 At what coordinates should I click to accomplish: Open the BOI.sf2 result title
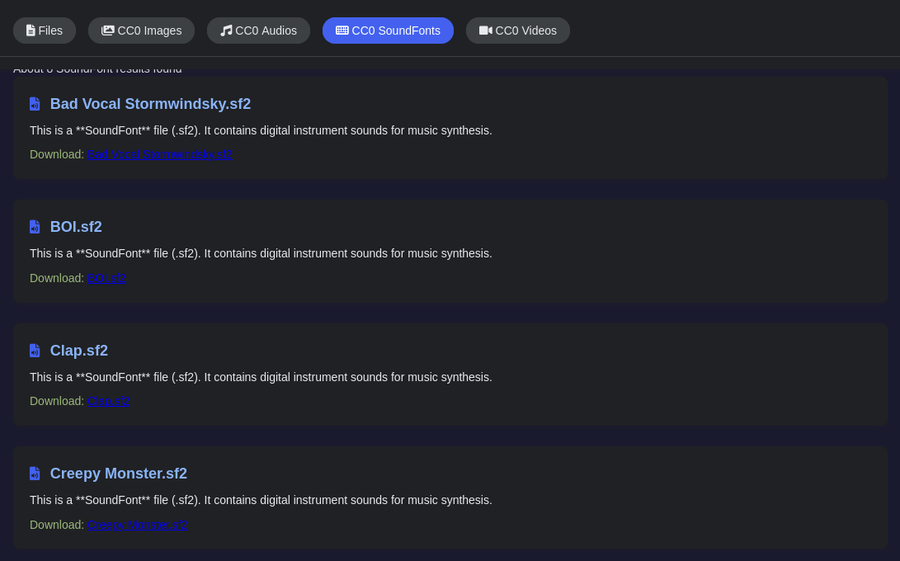76,227
